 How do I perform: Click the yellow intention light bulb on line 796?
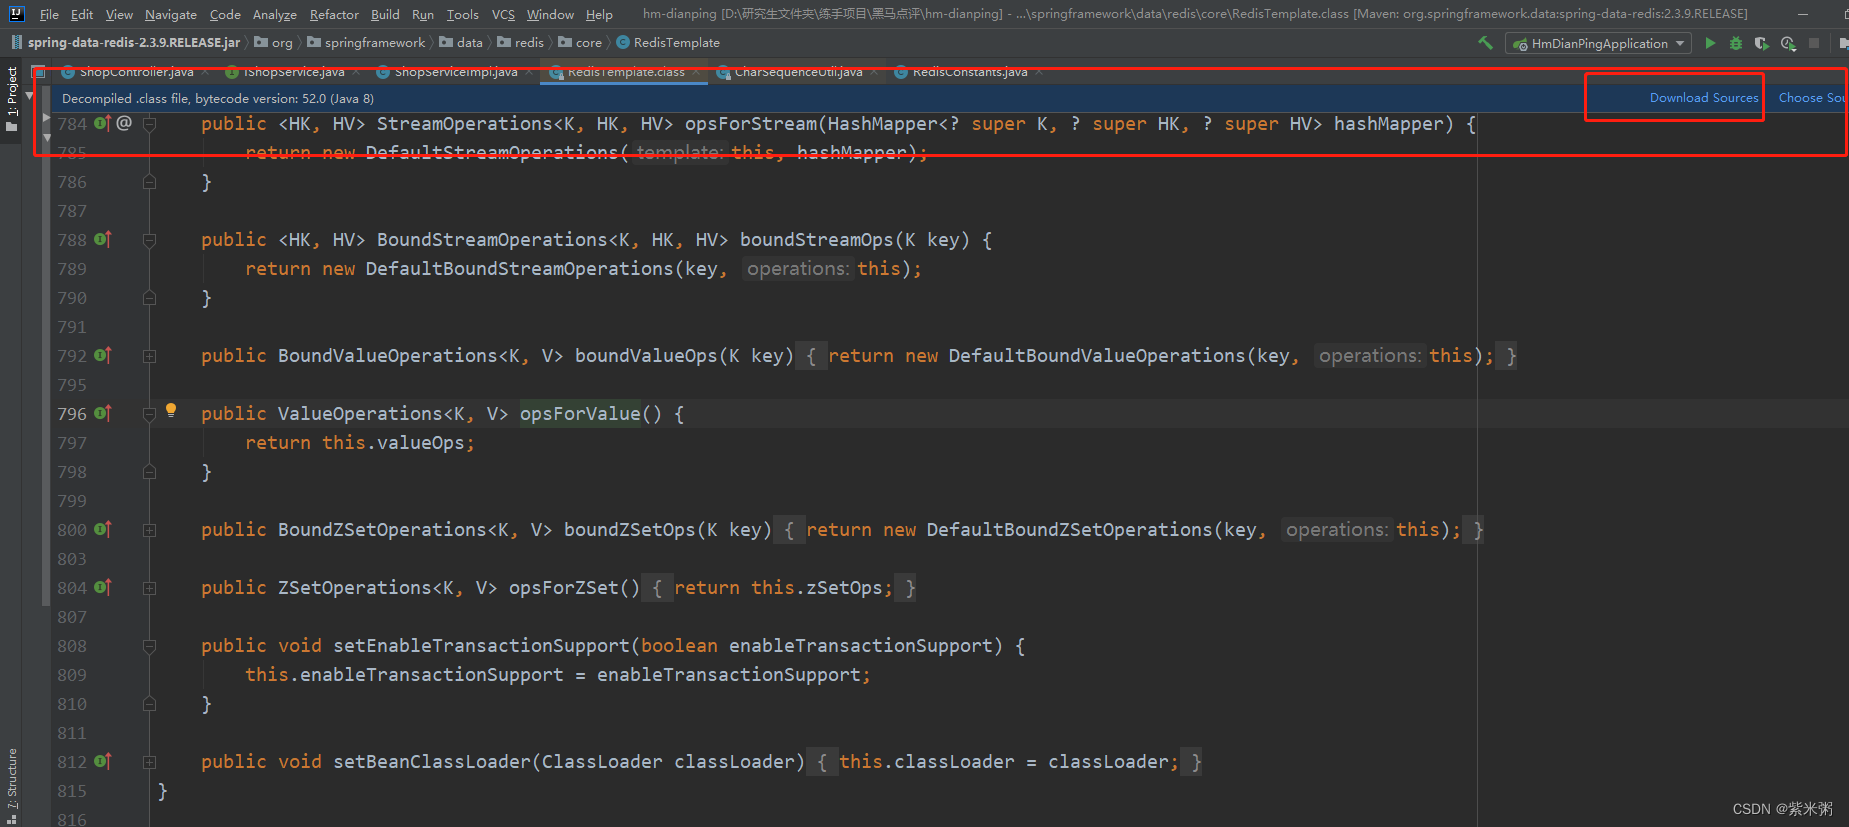171,410
